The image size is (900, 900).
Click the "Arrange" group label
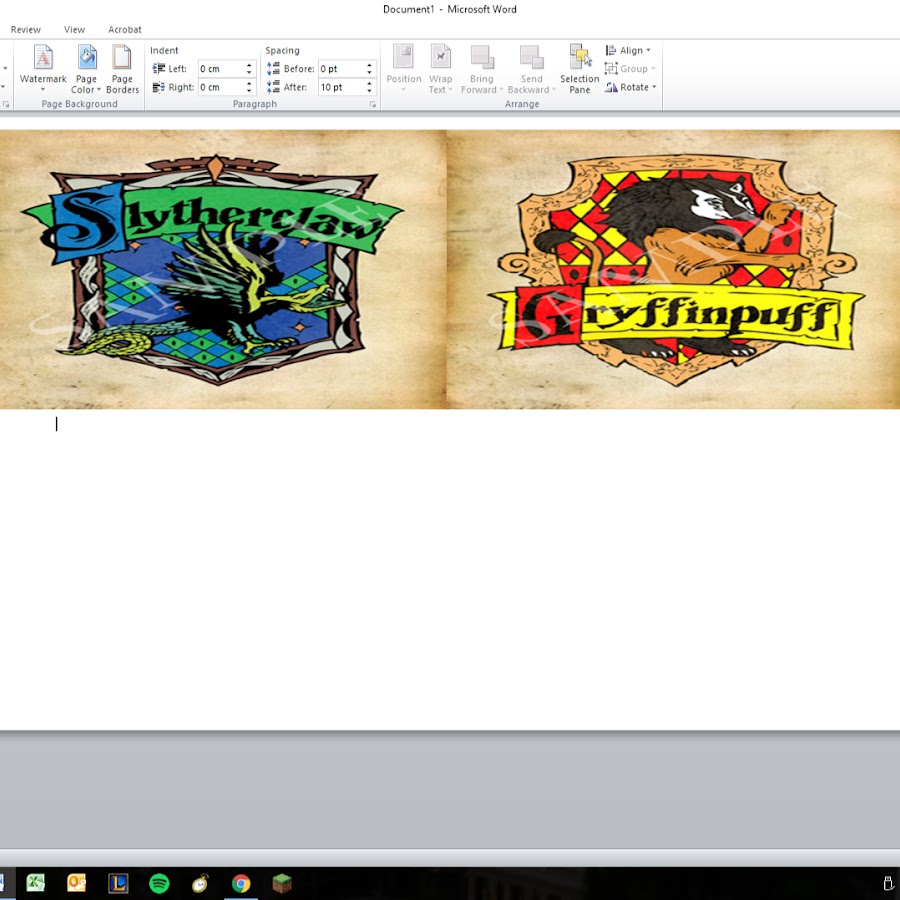tap(522, 104)
